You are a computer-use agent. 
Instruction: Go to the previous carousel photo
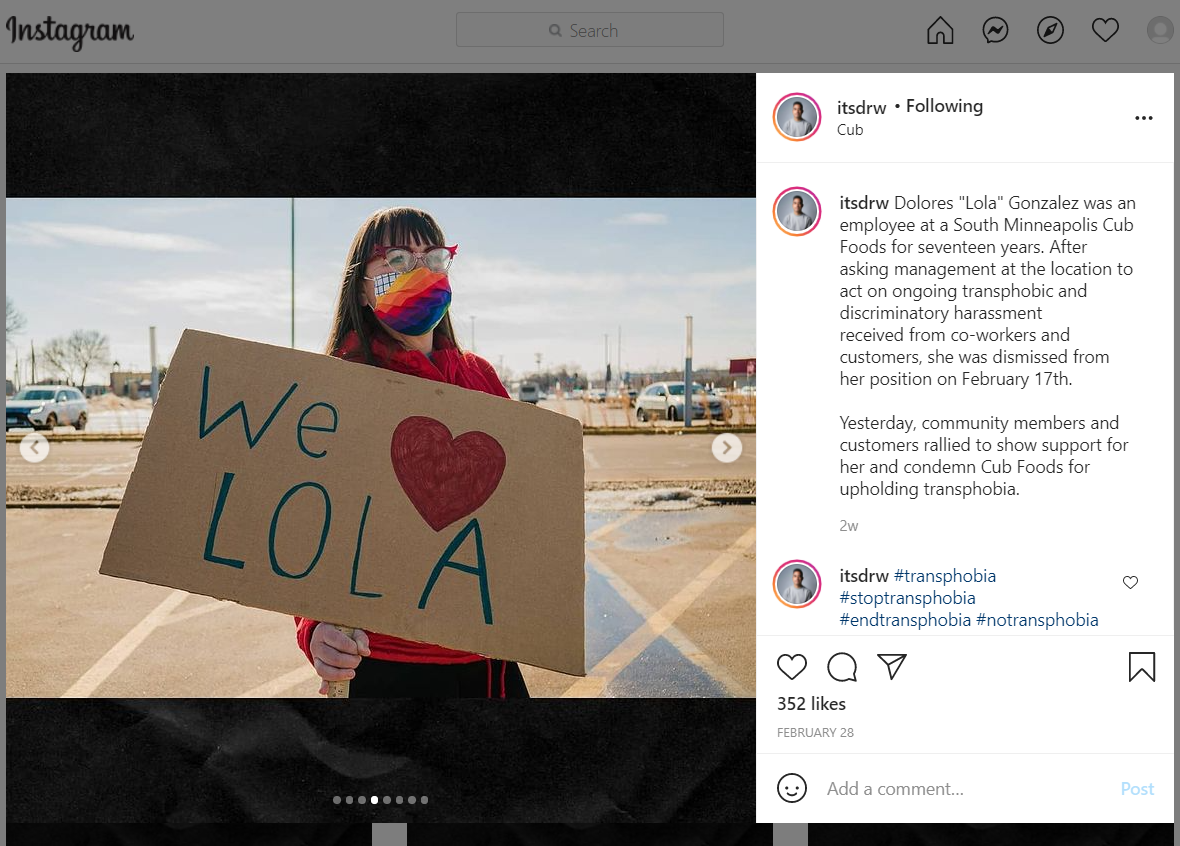tap(35, 448)
